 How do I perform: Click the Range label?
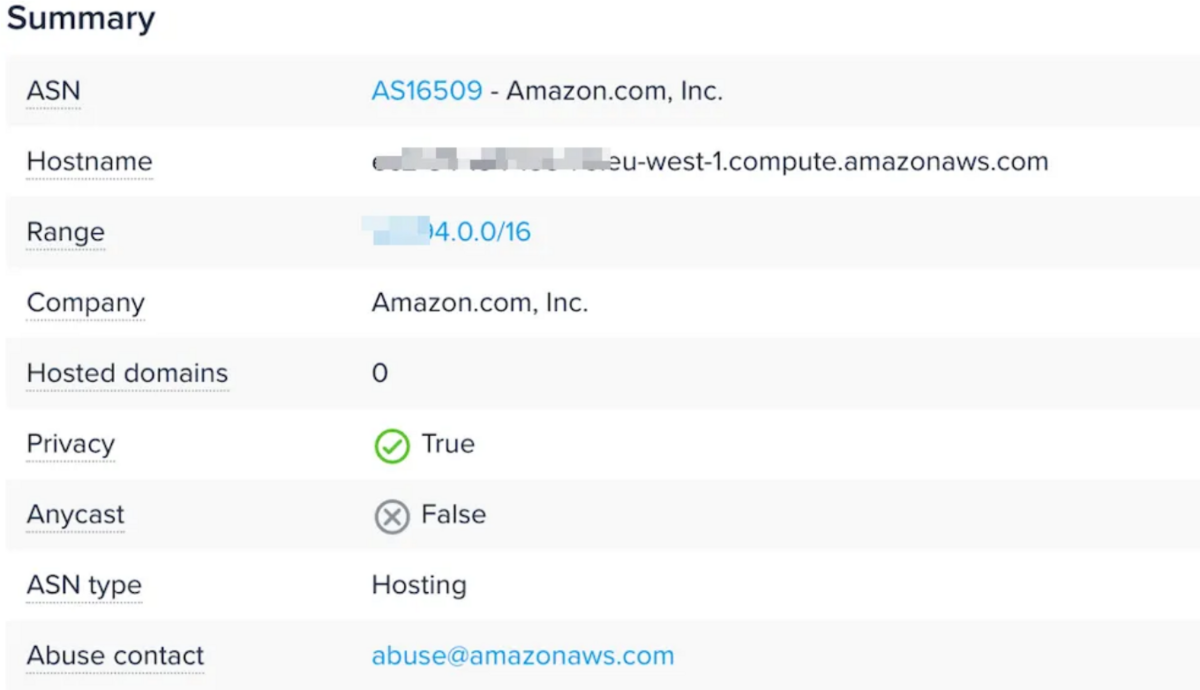tap(65, 232)
